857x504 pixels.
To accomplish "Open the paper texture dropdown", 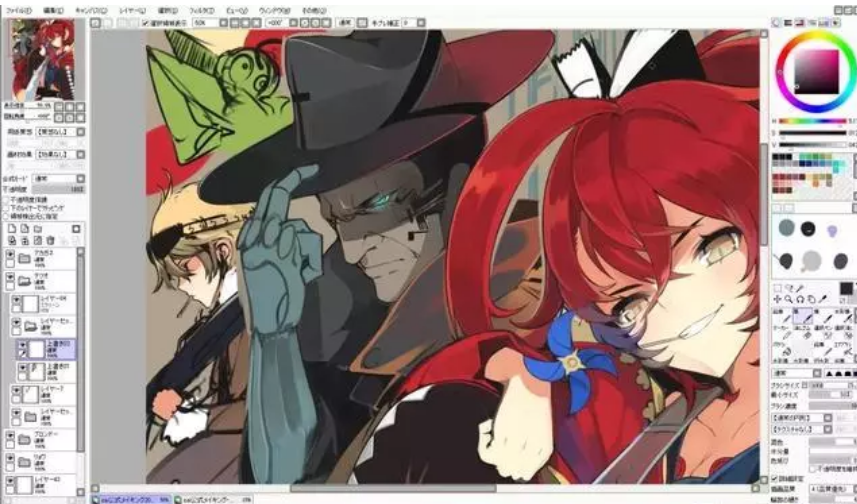I will point(61,132).
